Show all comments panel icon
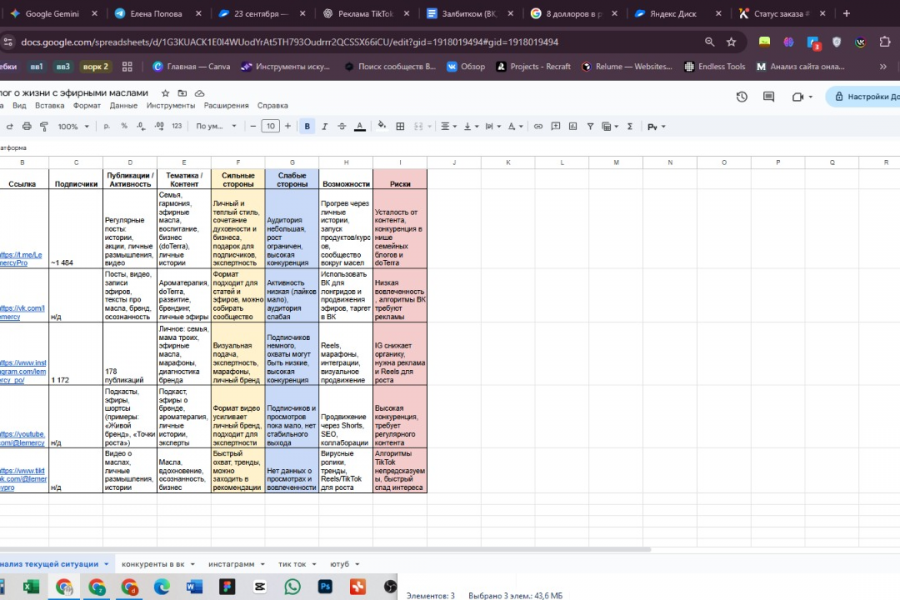Viewport: 900px width, 600px height. click(769, 96)
